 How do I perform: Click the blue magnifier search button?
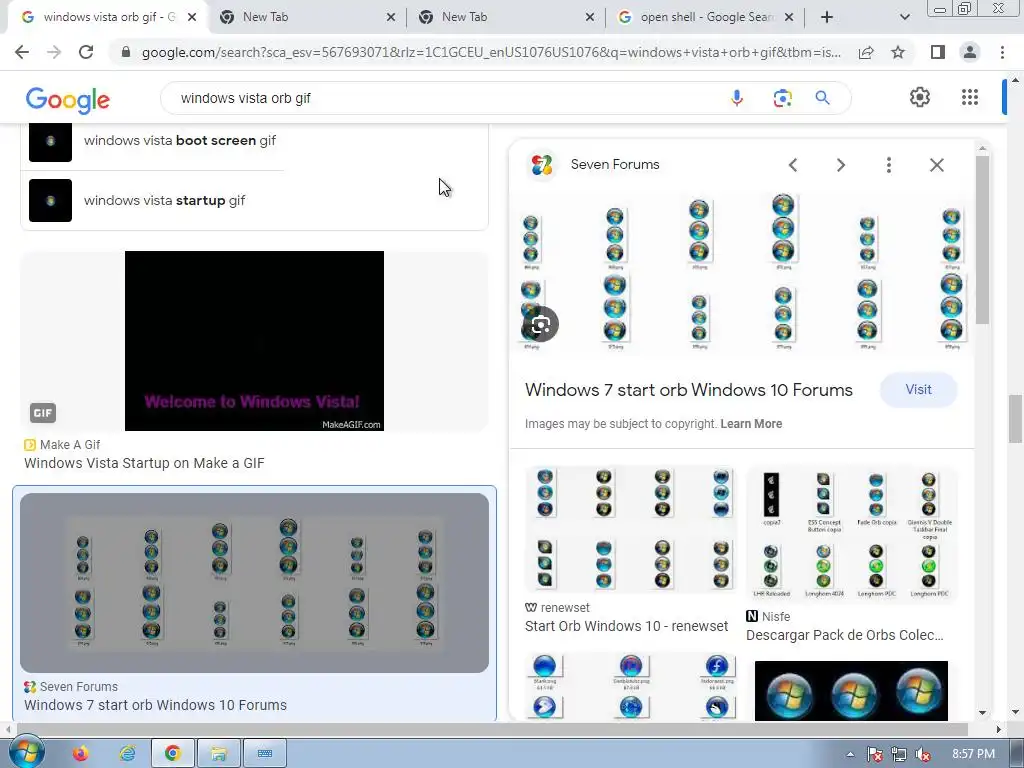822,98
